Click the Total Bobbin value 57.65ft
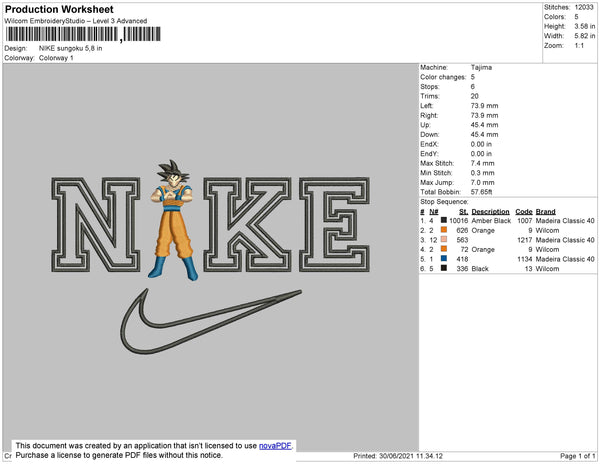This screenshot has height=464, width=600. [481, 192]
